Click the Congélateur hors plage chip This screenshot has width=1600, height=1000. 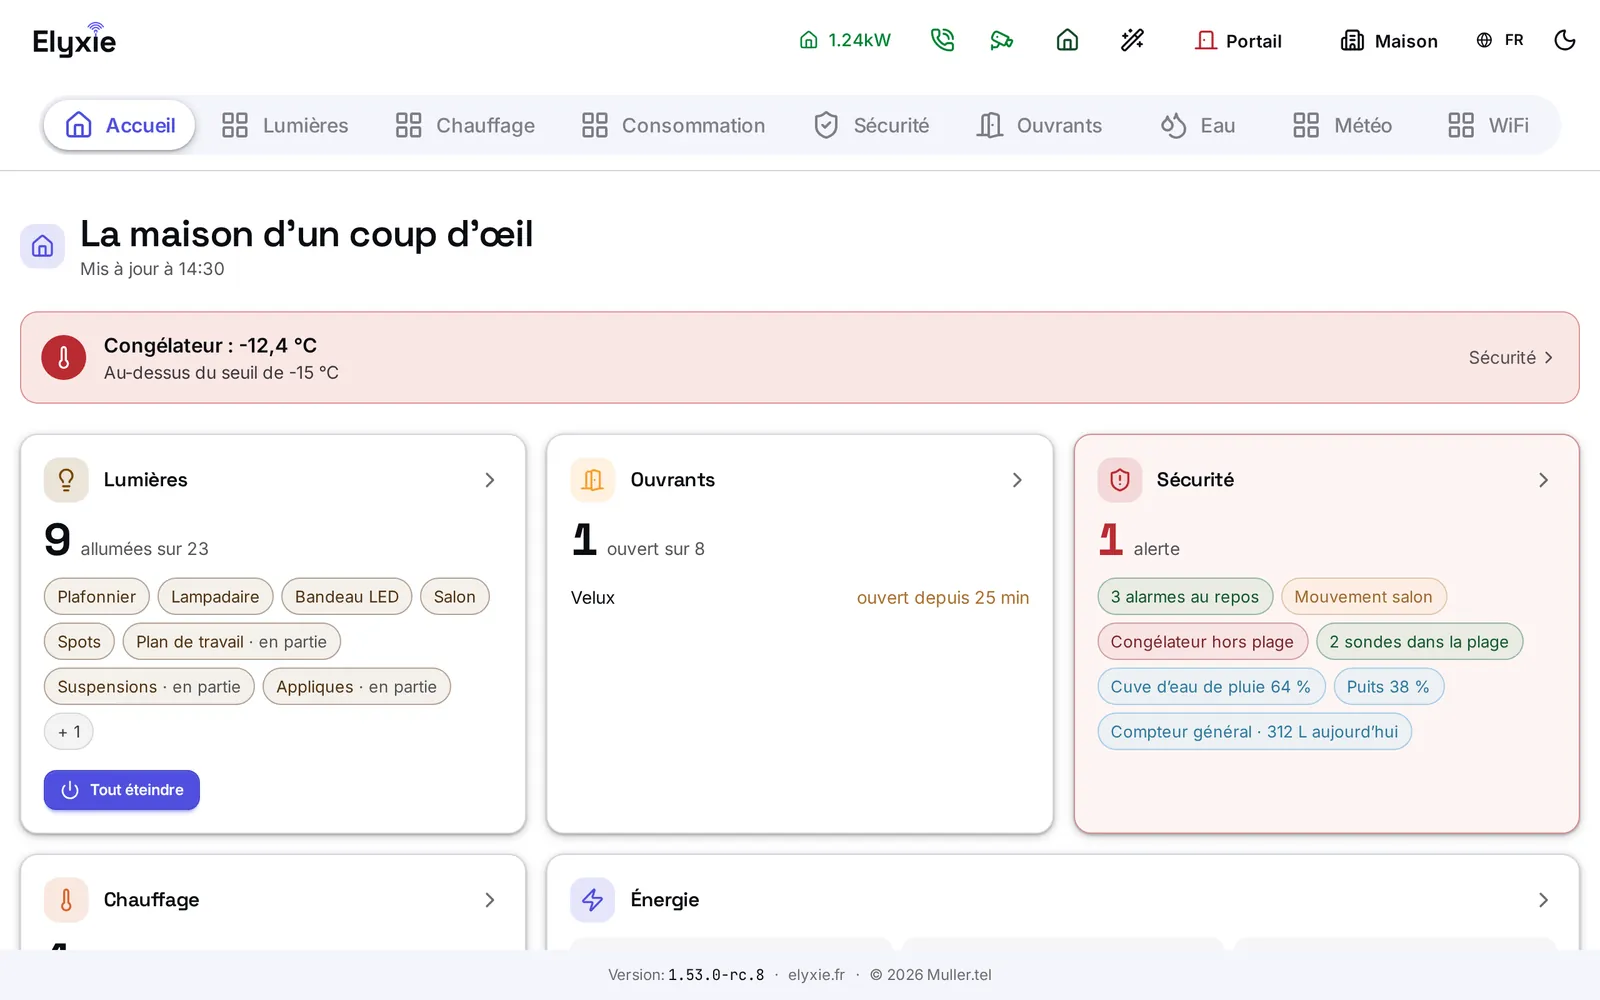pos(1202,642)
